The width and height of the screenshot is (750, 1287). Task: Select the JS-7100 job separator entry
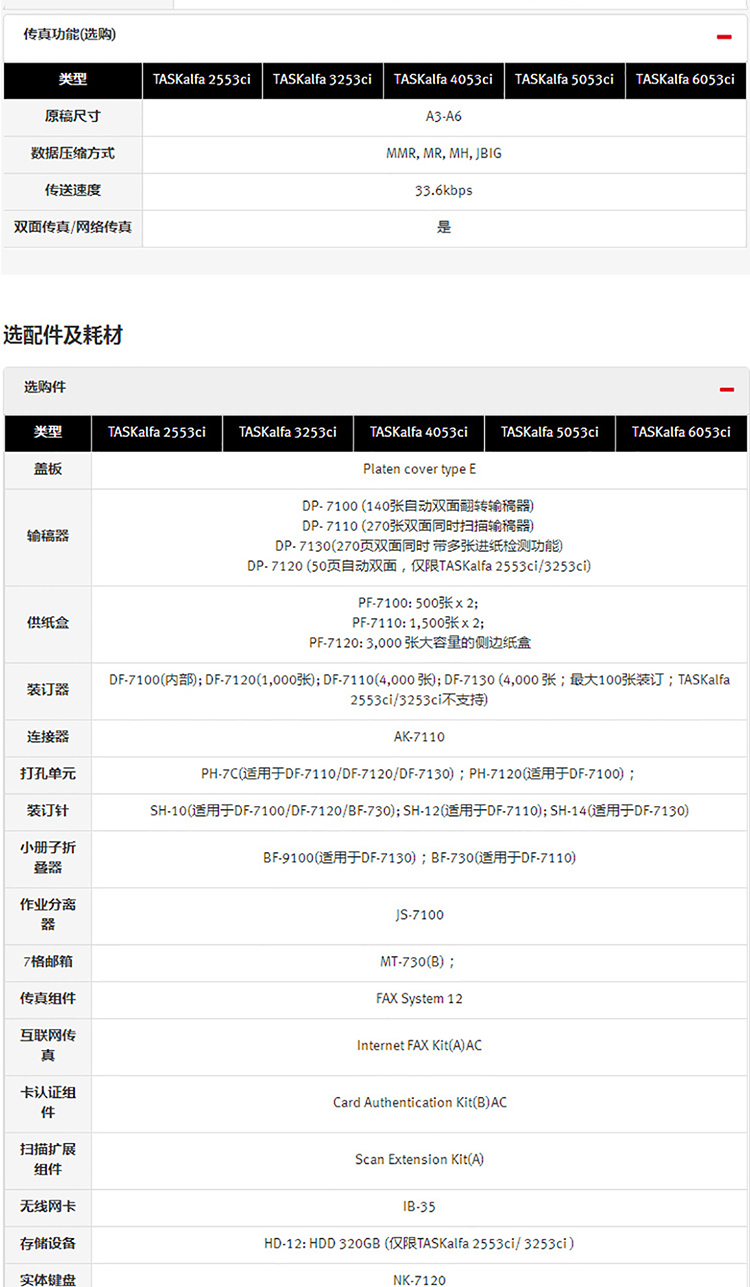point(419,914)
